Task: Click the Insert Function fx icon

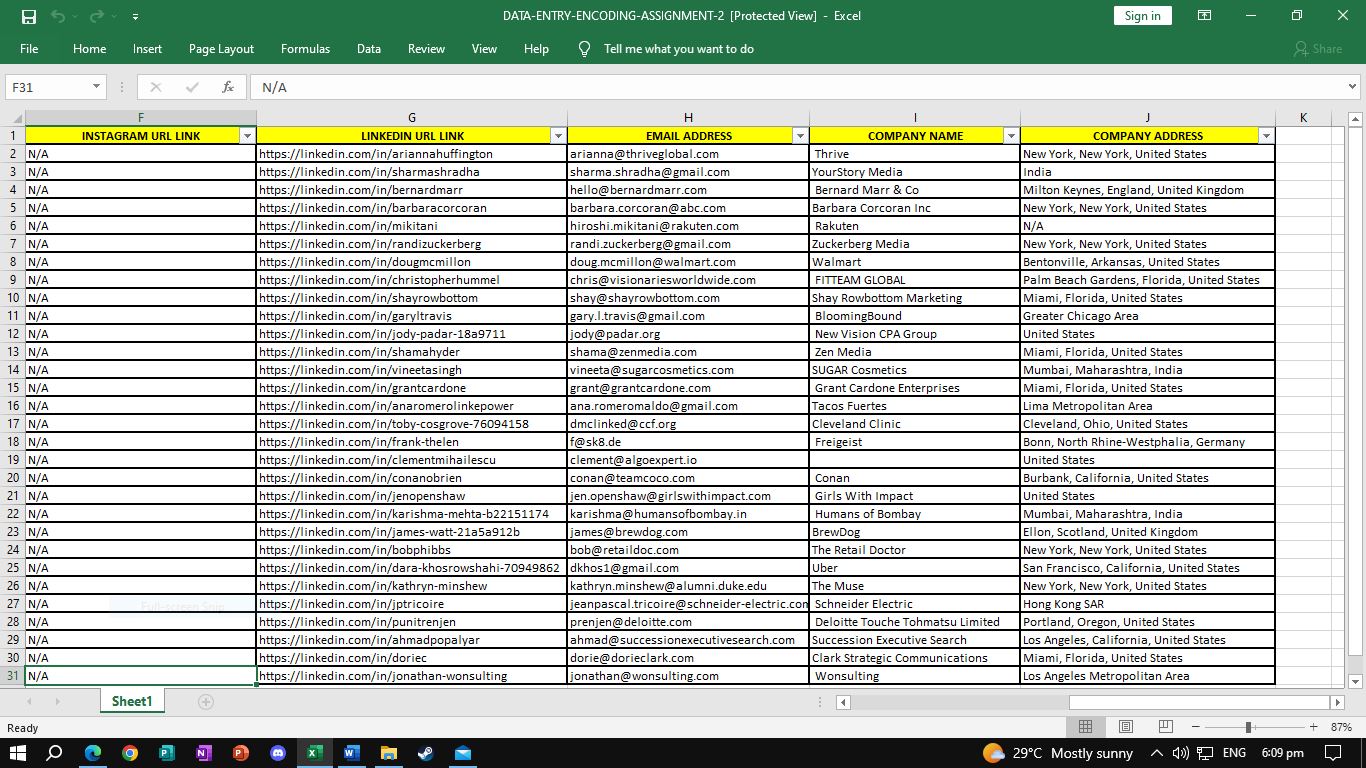Action: pyautogui.click(x=228, y=87)
